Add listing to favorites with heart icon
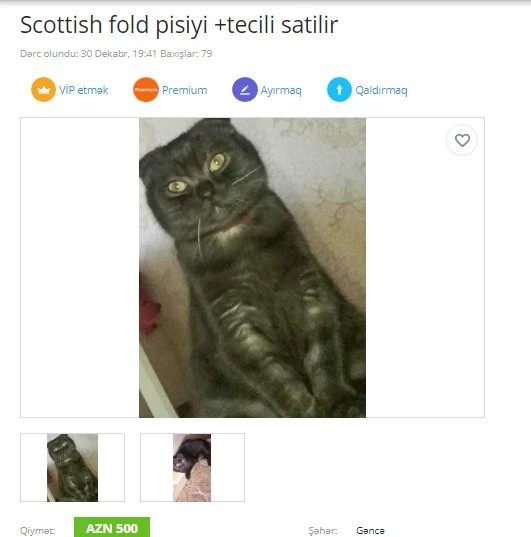The height and width of the screenshot is (537, 531). pyautogui.click(x=462, y=140)
